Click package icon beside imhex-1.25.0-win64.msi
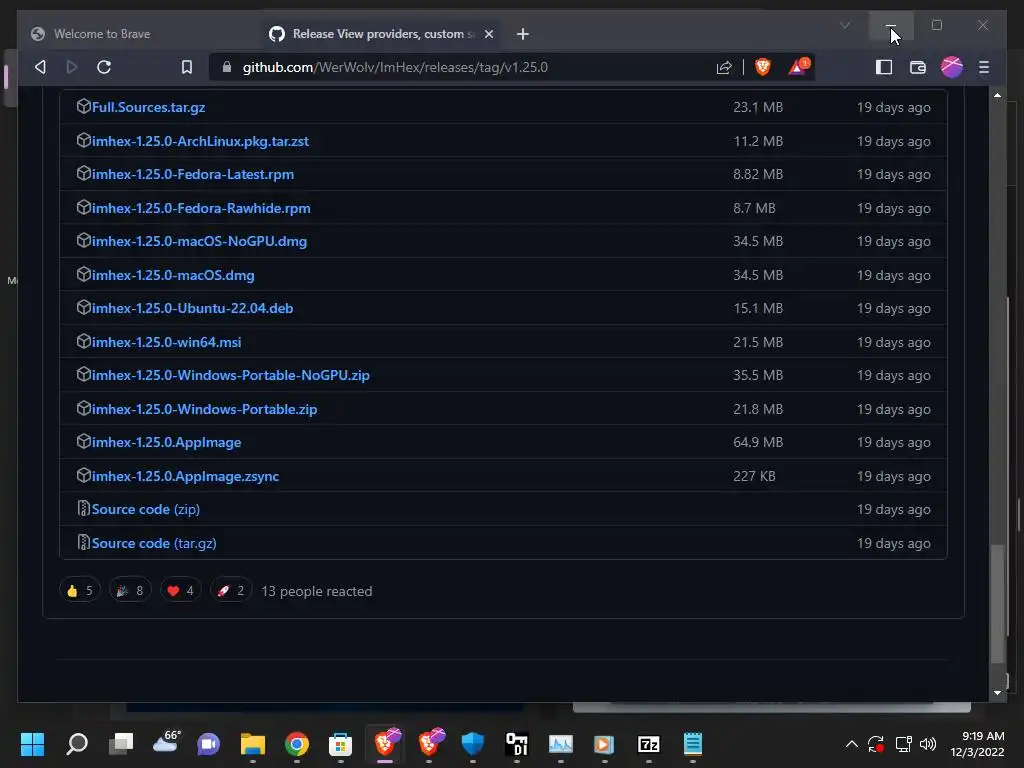1024x768 pixels. pyautogui.click(x=83, y=341)
